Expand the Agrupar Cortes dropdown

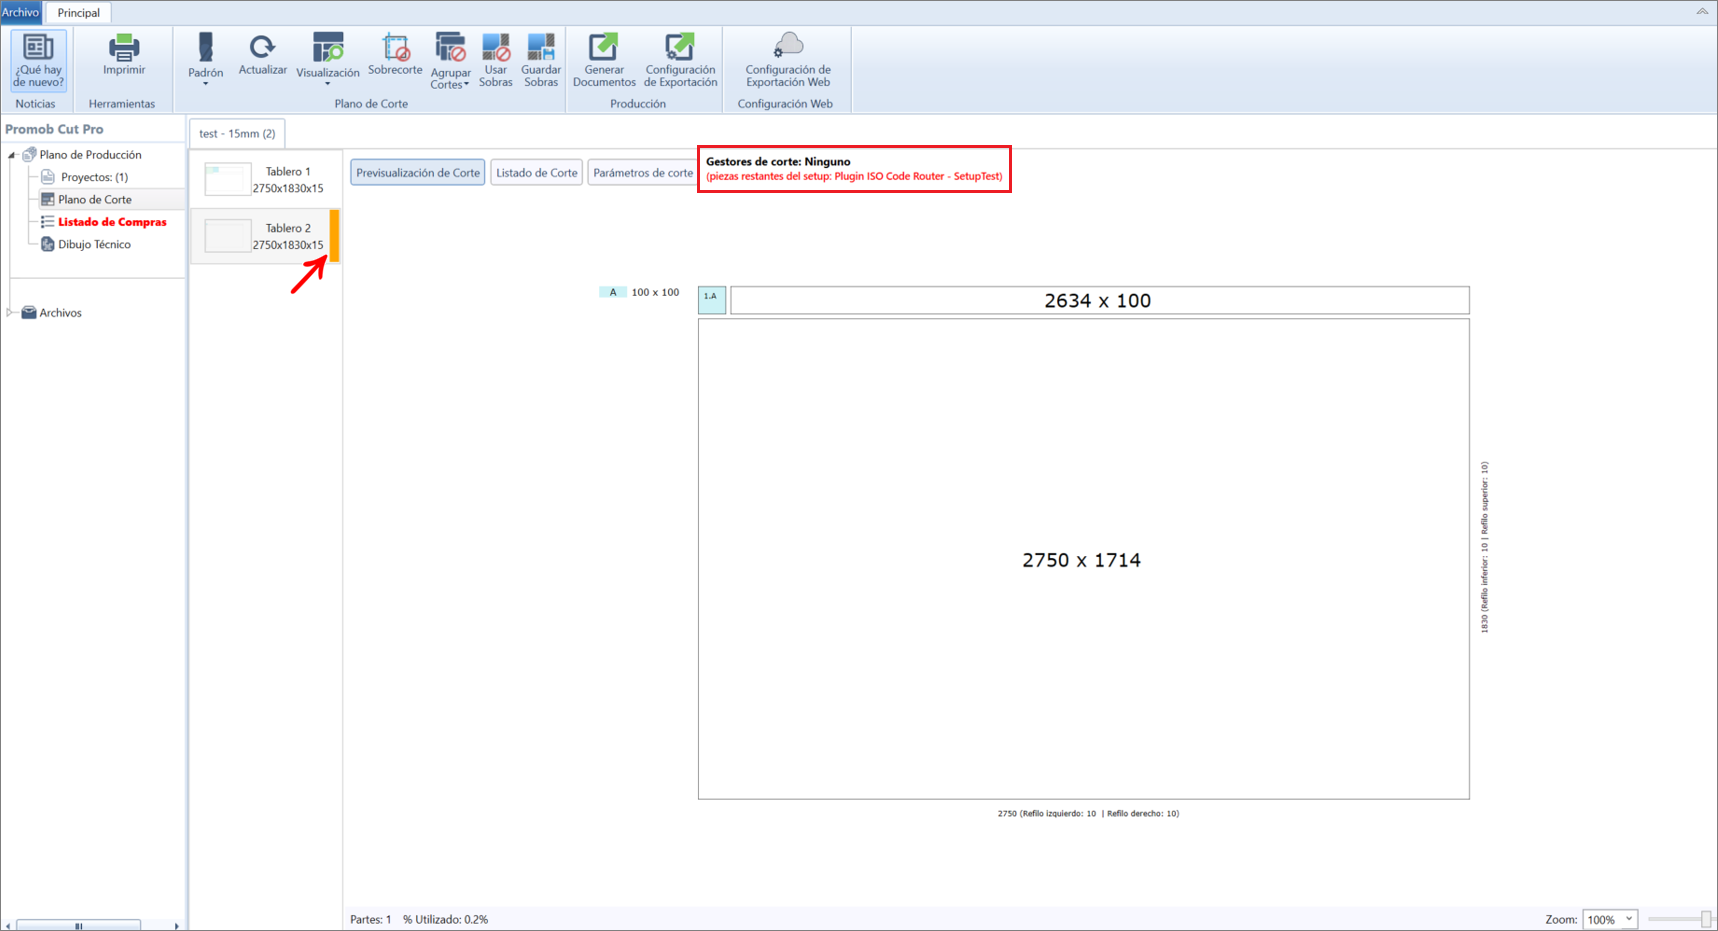tap(450, 62)
